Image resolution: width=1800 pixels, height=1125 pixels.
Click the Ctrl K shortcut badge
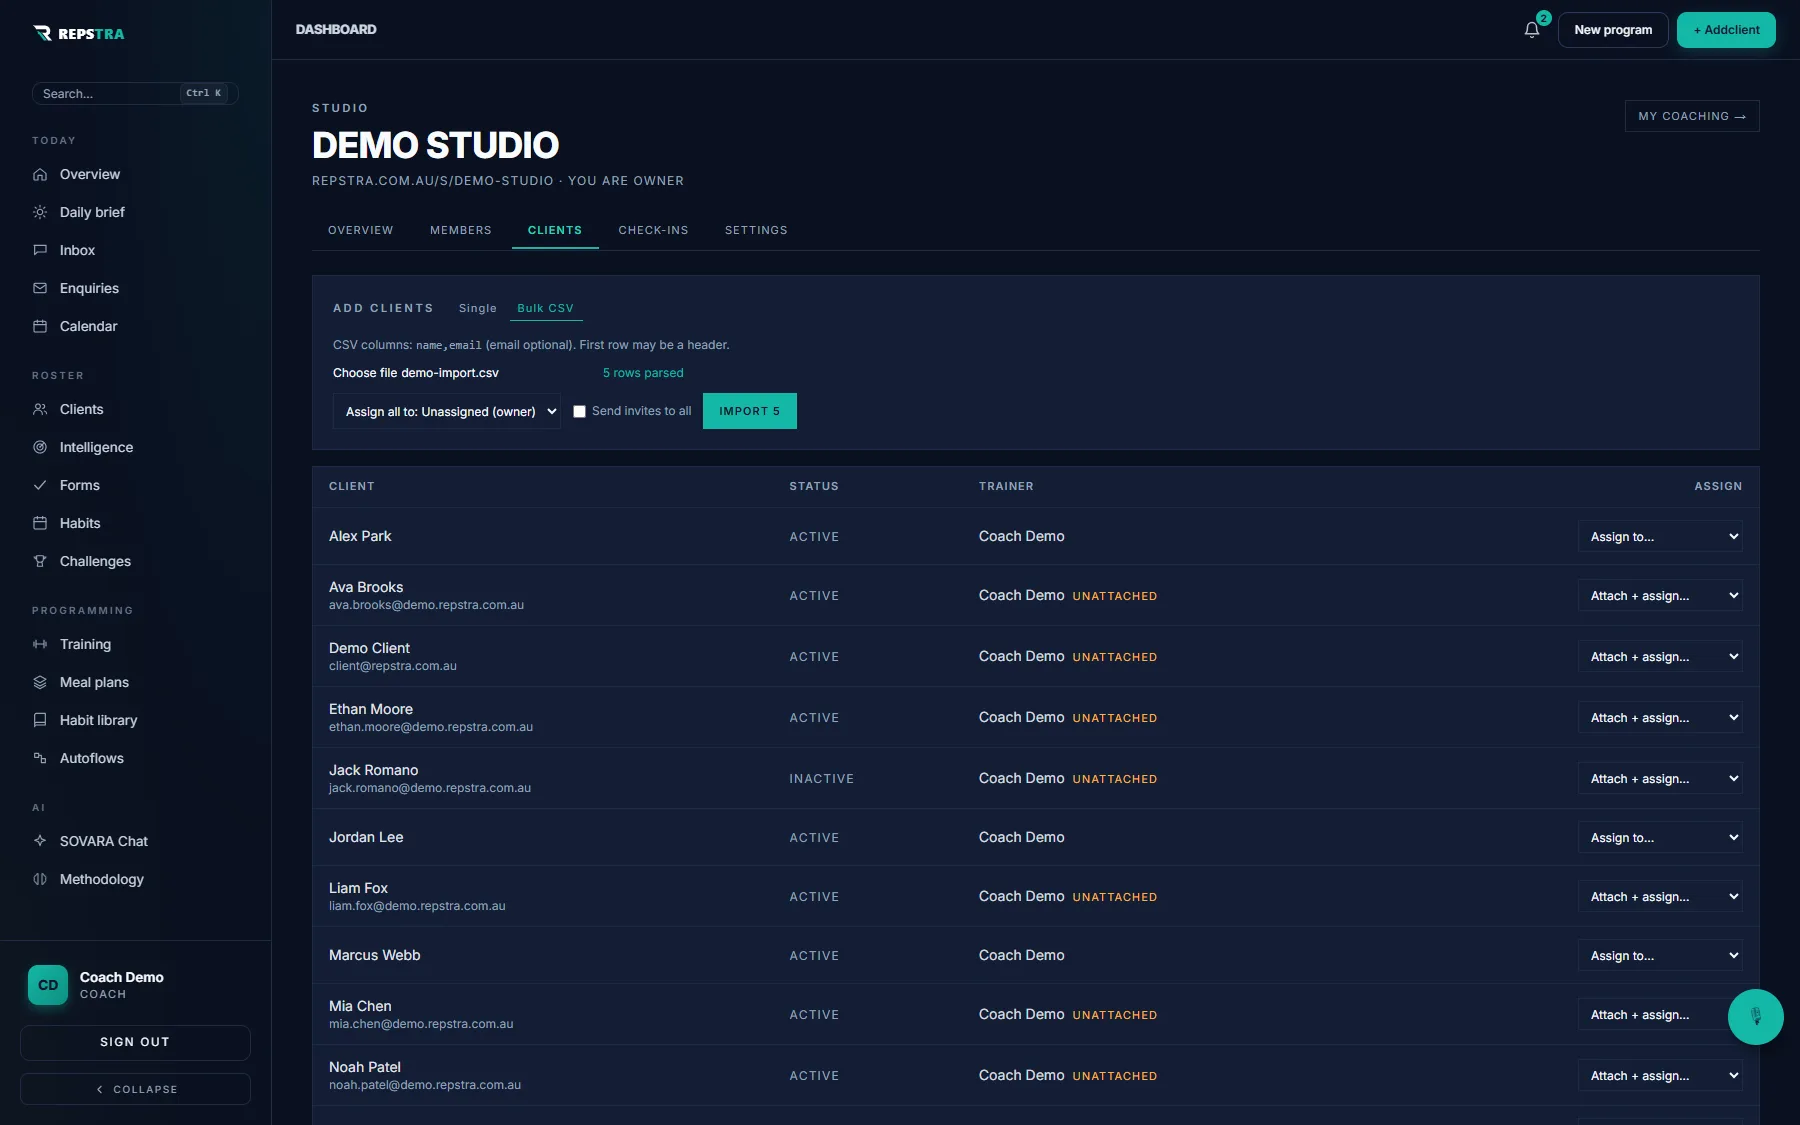point(204,93)
